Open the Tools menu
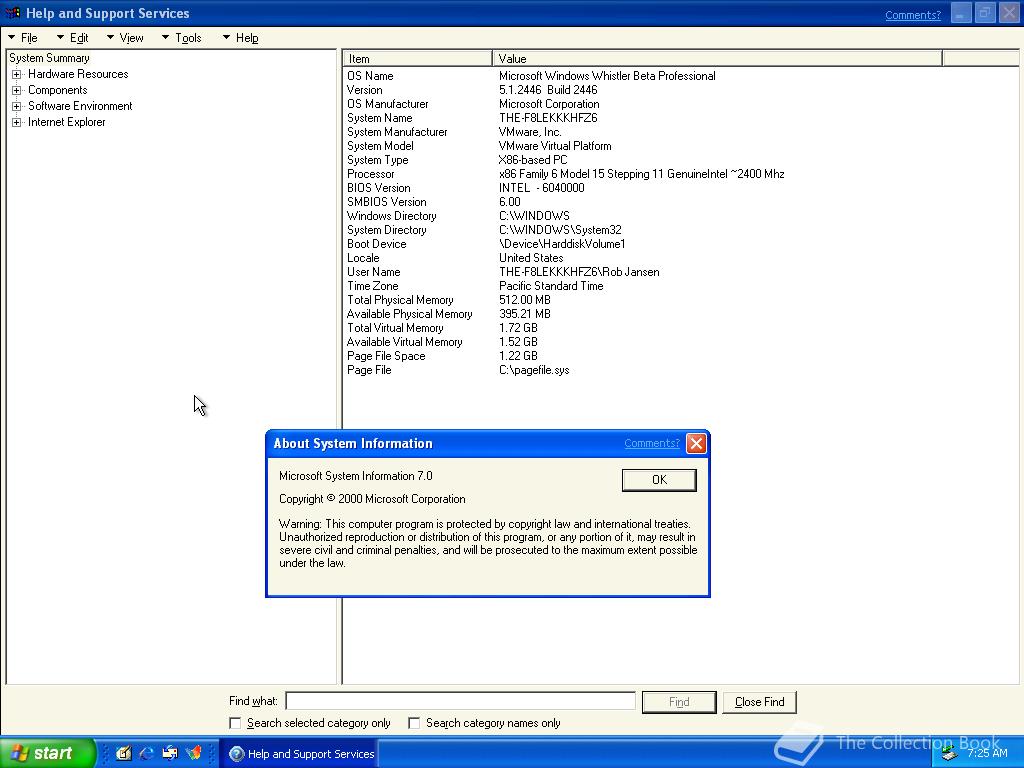Viewport: 1024px width, 768px height. coord(182,38)
